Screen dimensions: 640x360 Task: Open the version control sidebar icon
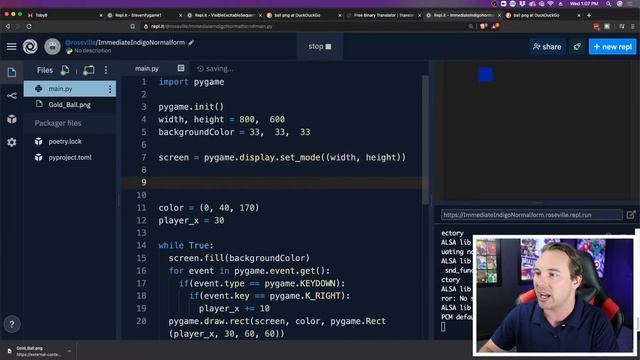point(12,96)
